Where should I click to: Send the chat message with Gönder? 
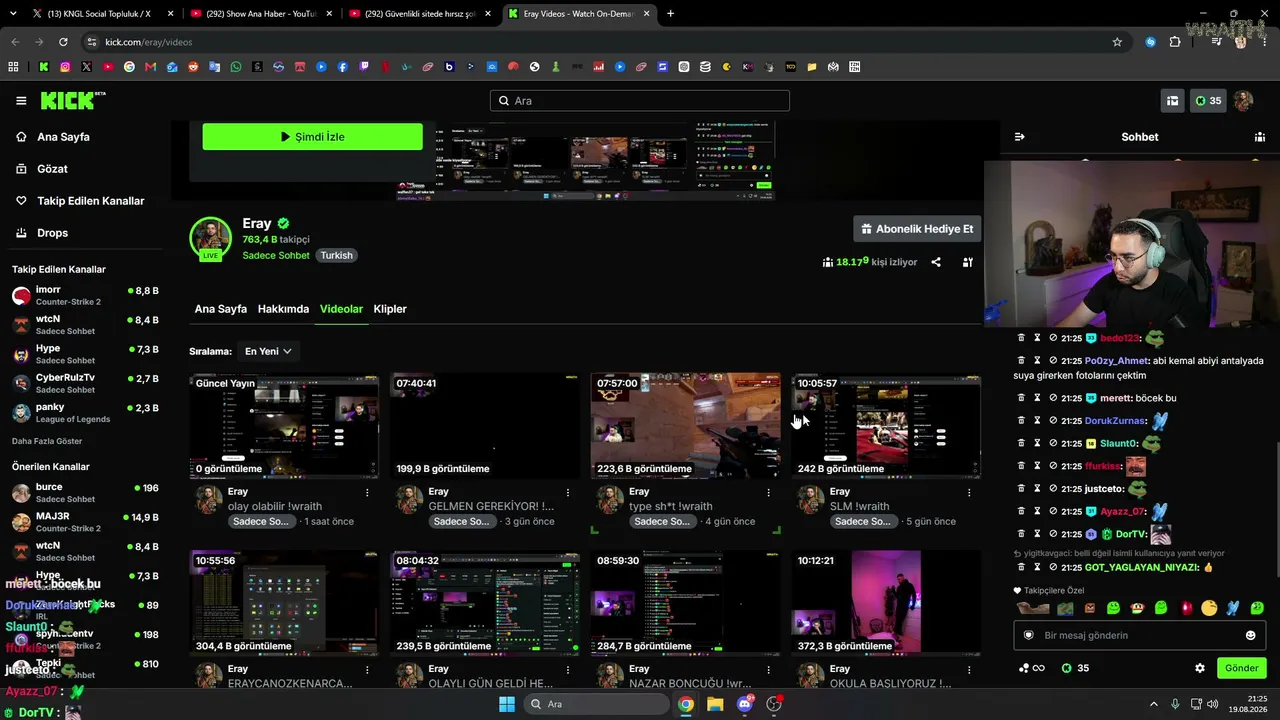click(x=1241, y=668)
